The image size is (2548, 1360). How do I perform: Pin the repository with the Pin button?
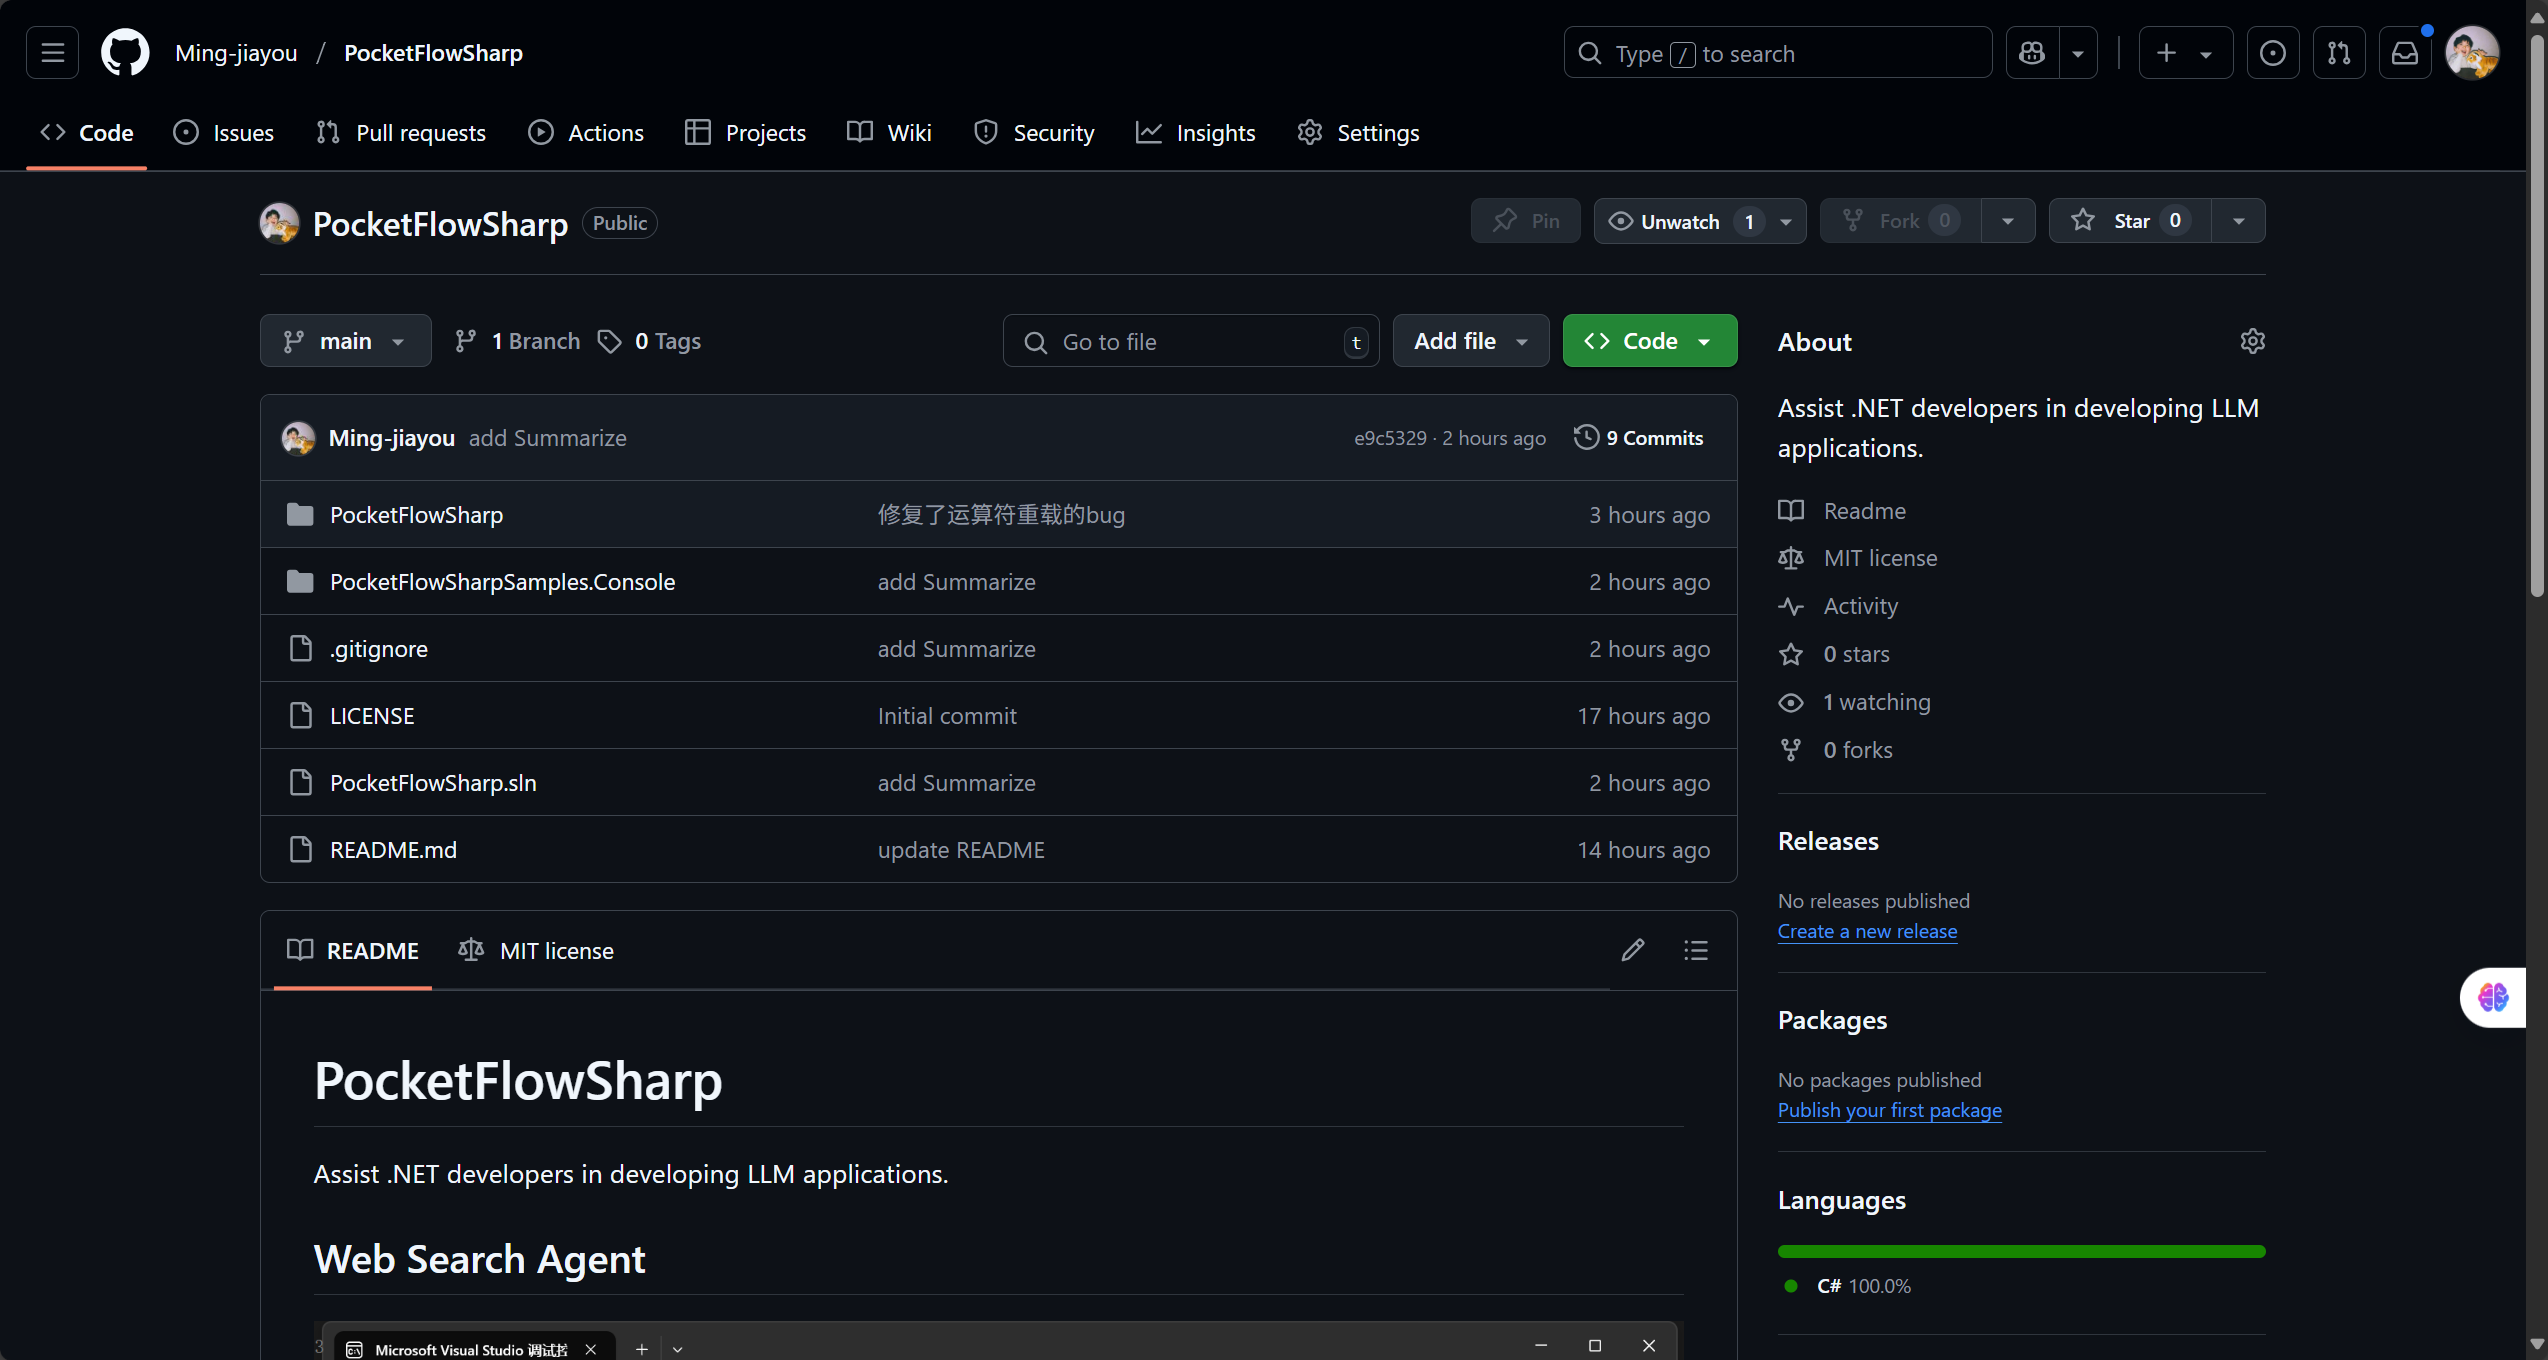1525,221
